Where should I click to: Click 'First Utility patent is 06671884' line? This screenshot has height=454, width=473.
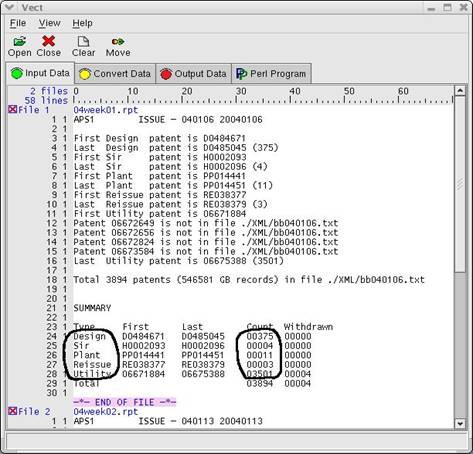tap(160, 213)
